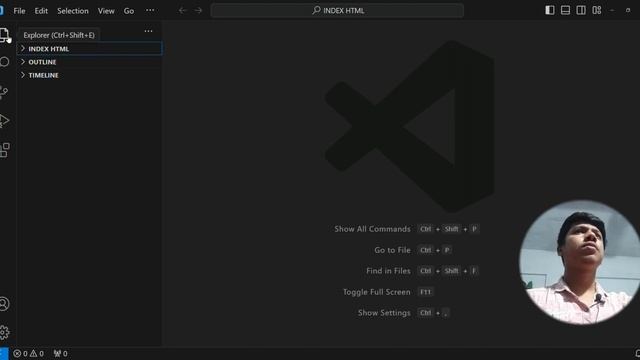Toggle the bottom panel layout
Screen dimensions: 640x360
point(565,10)
